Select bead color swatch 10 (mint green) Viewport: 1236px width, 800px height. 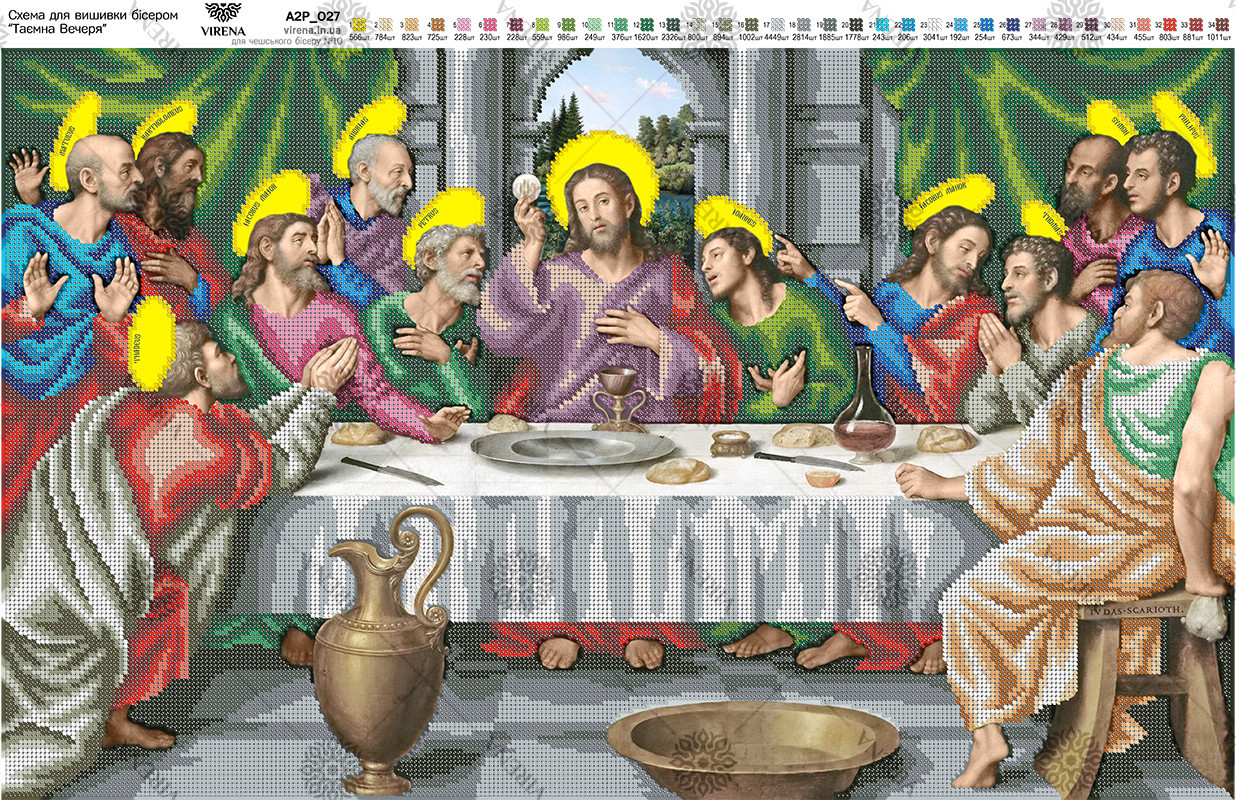595,23
